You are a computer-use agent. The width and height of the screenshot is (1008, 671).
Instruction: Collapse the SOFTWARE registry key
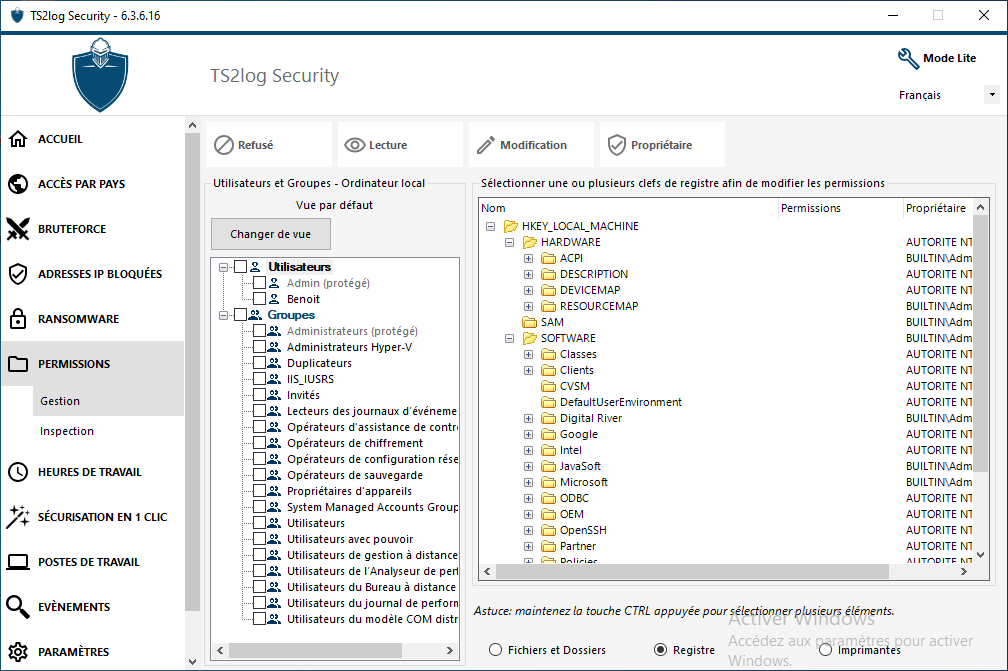pos(509,338)
